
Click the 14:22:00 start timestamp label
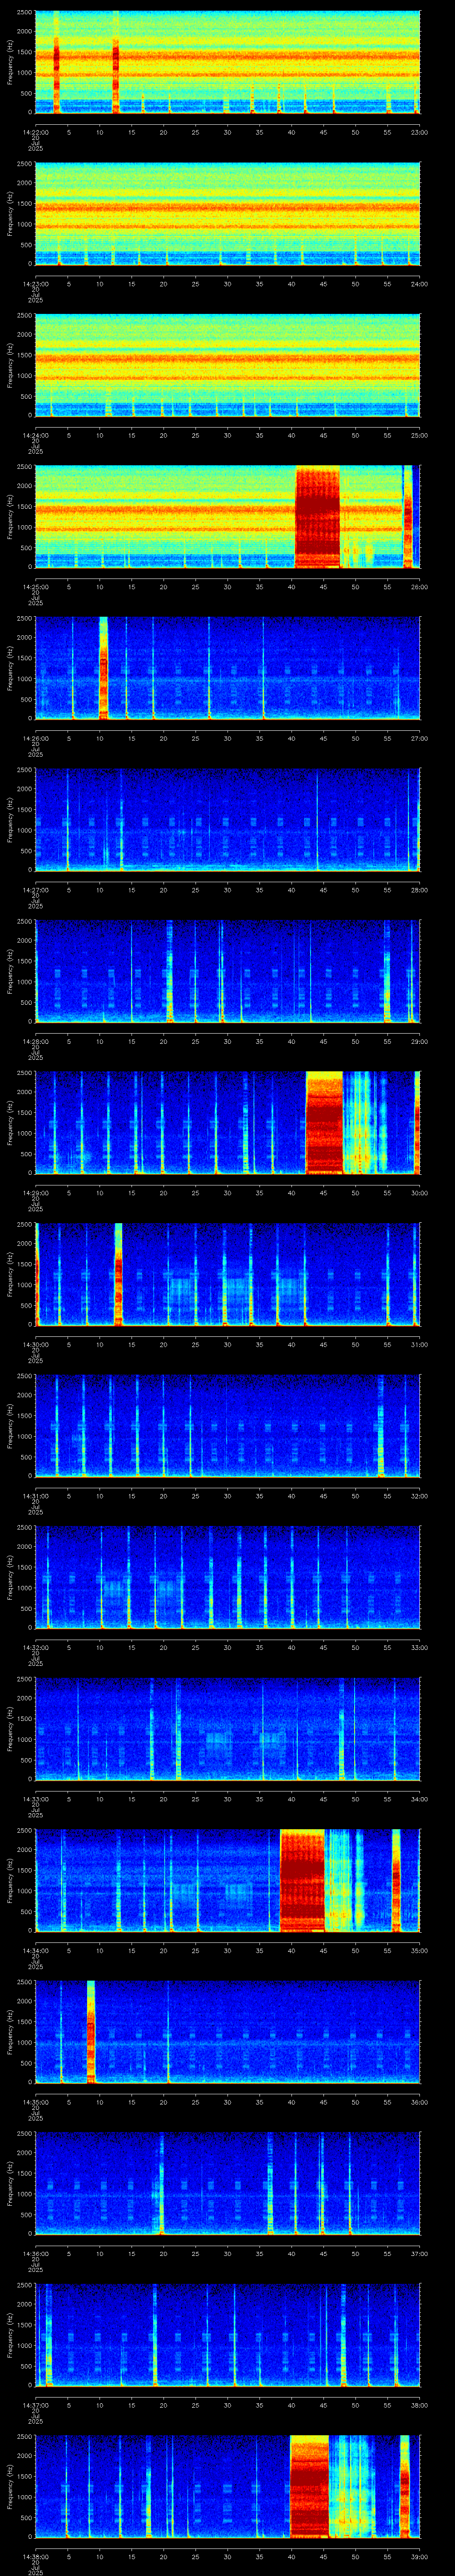pyautogui.click(x=35, y=132)
